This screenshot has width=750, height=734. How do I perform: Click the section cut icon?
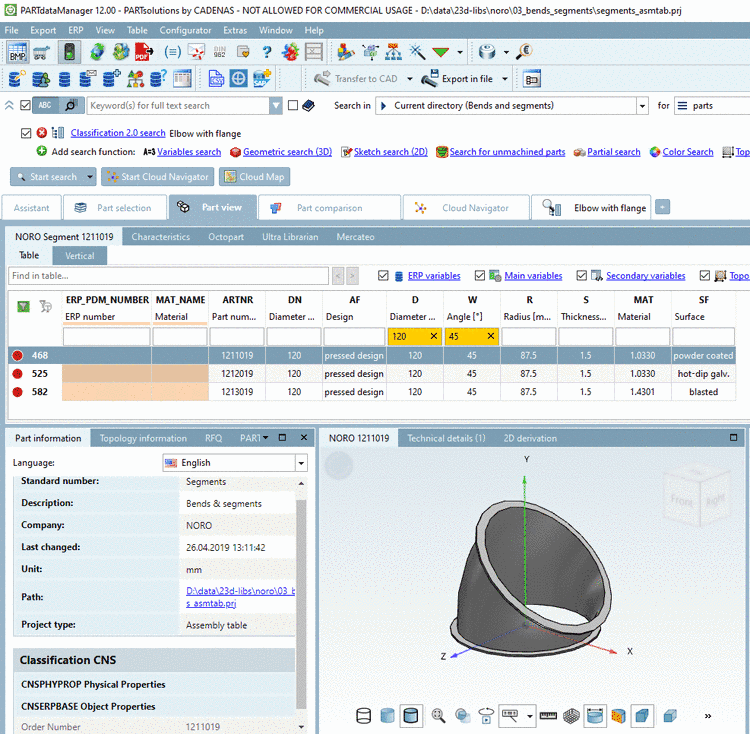point(618,716)
